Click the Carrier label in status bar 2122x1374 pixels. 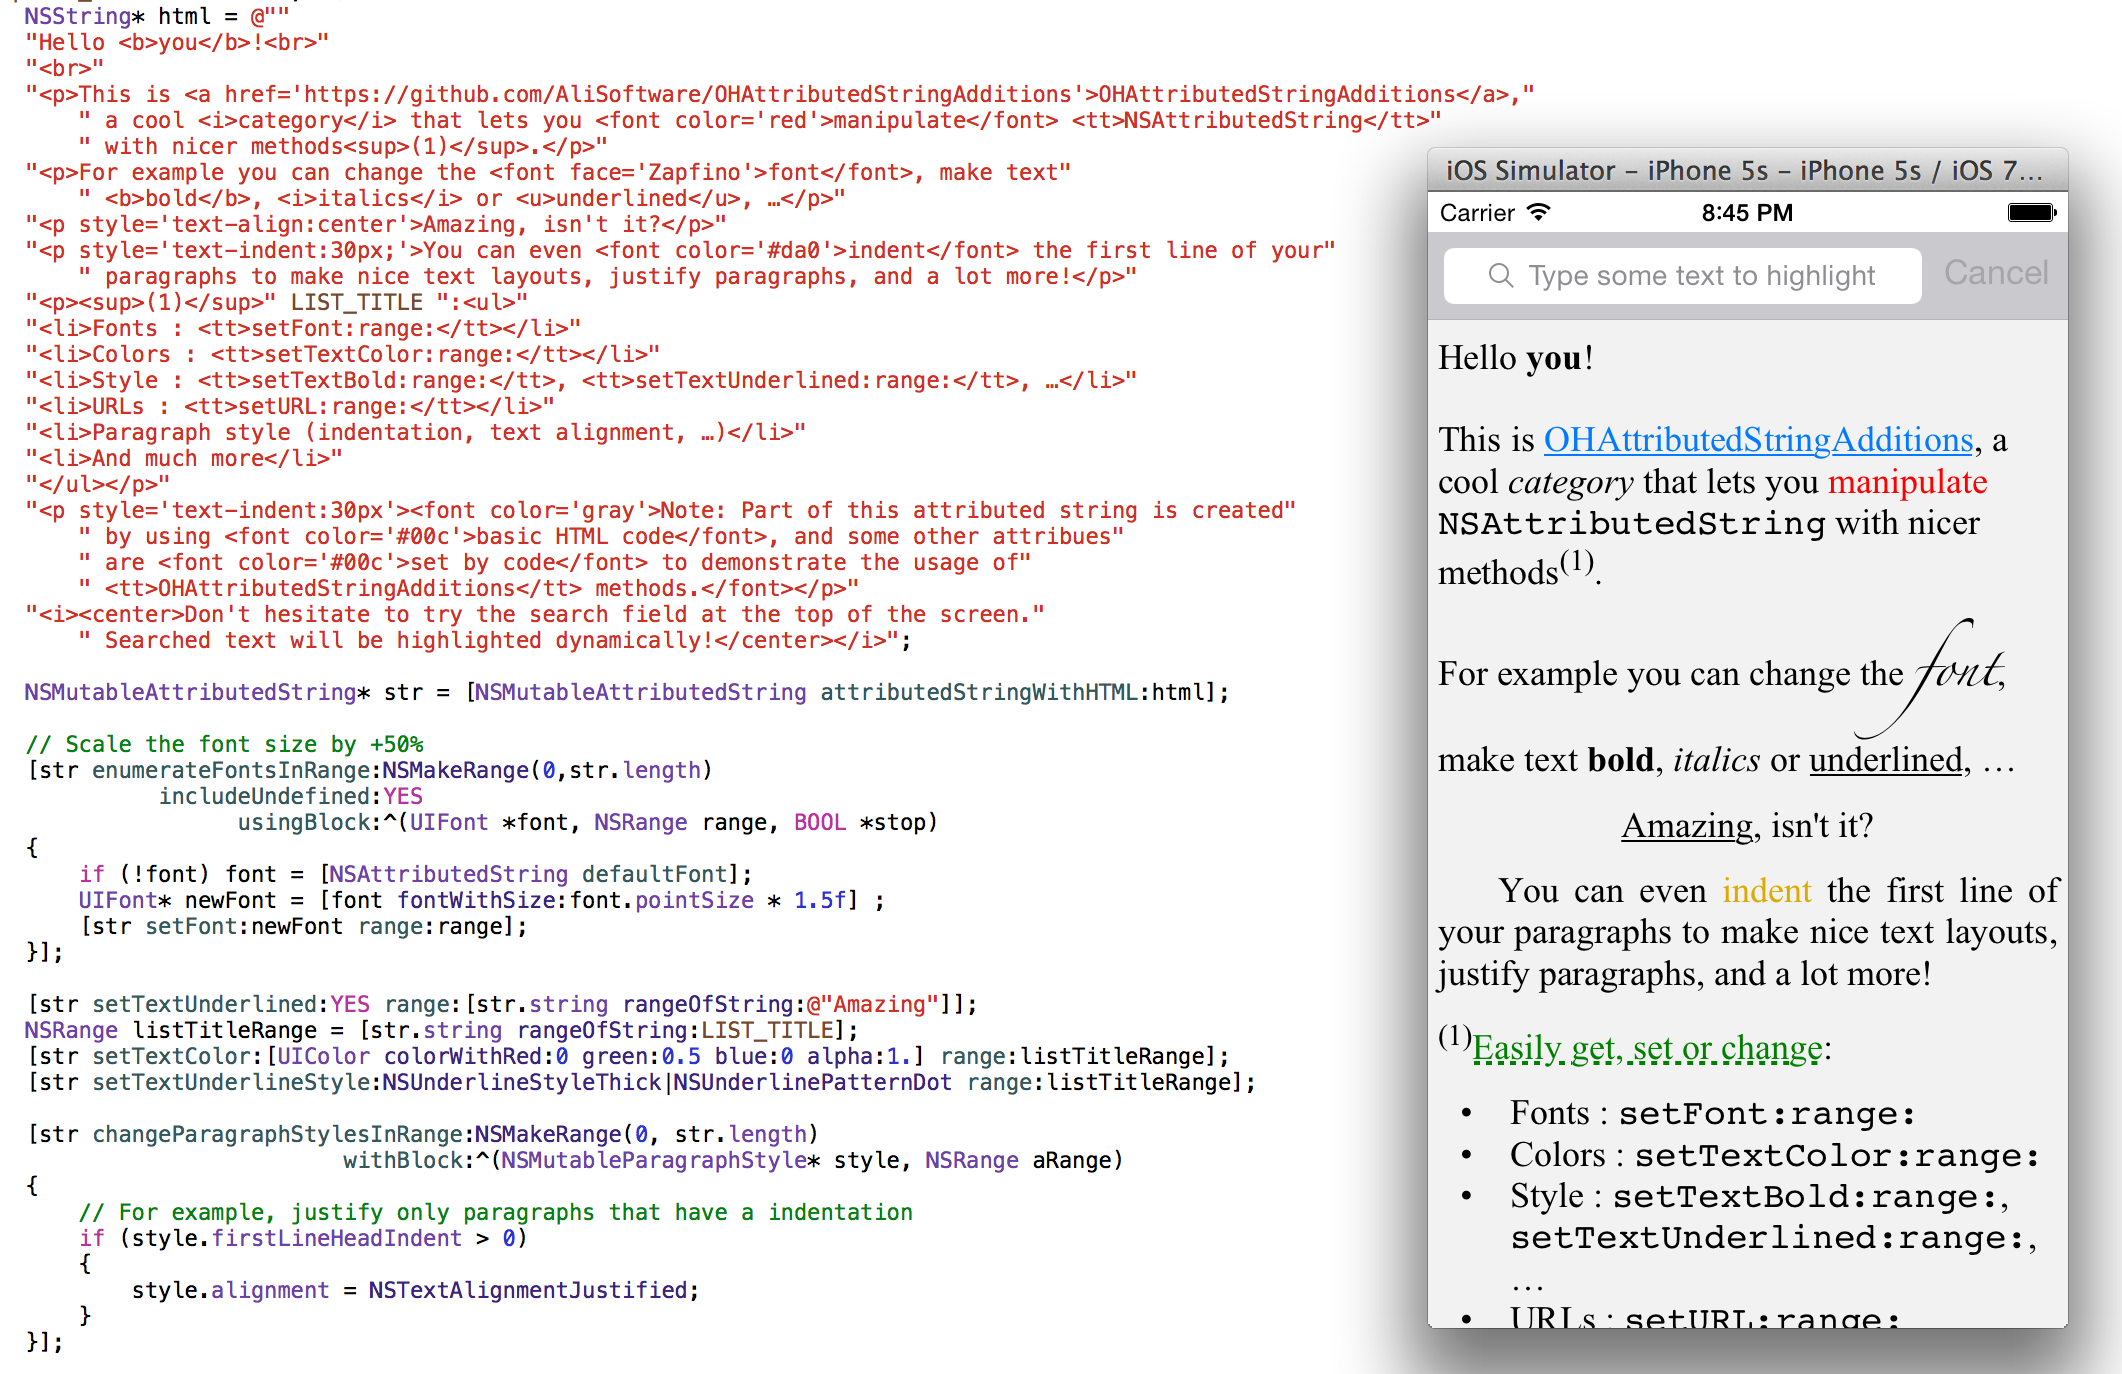pos(1477,213)
